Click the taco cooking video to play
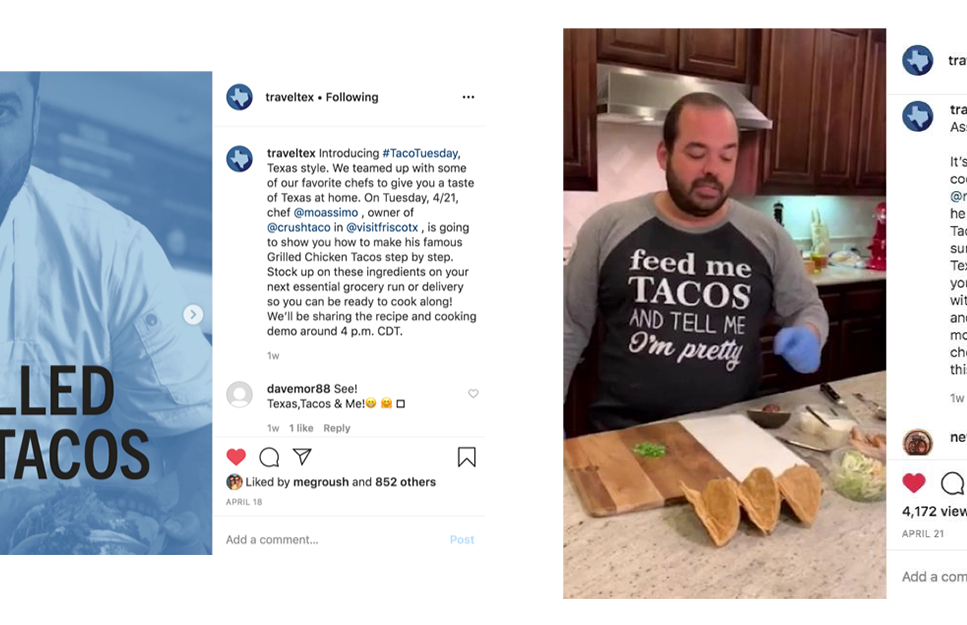This screenshot has height=625, width=967. click(x=725, y=313)
